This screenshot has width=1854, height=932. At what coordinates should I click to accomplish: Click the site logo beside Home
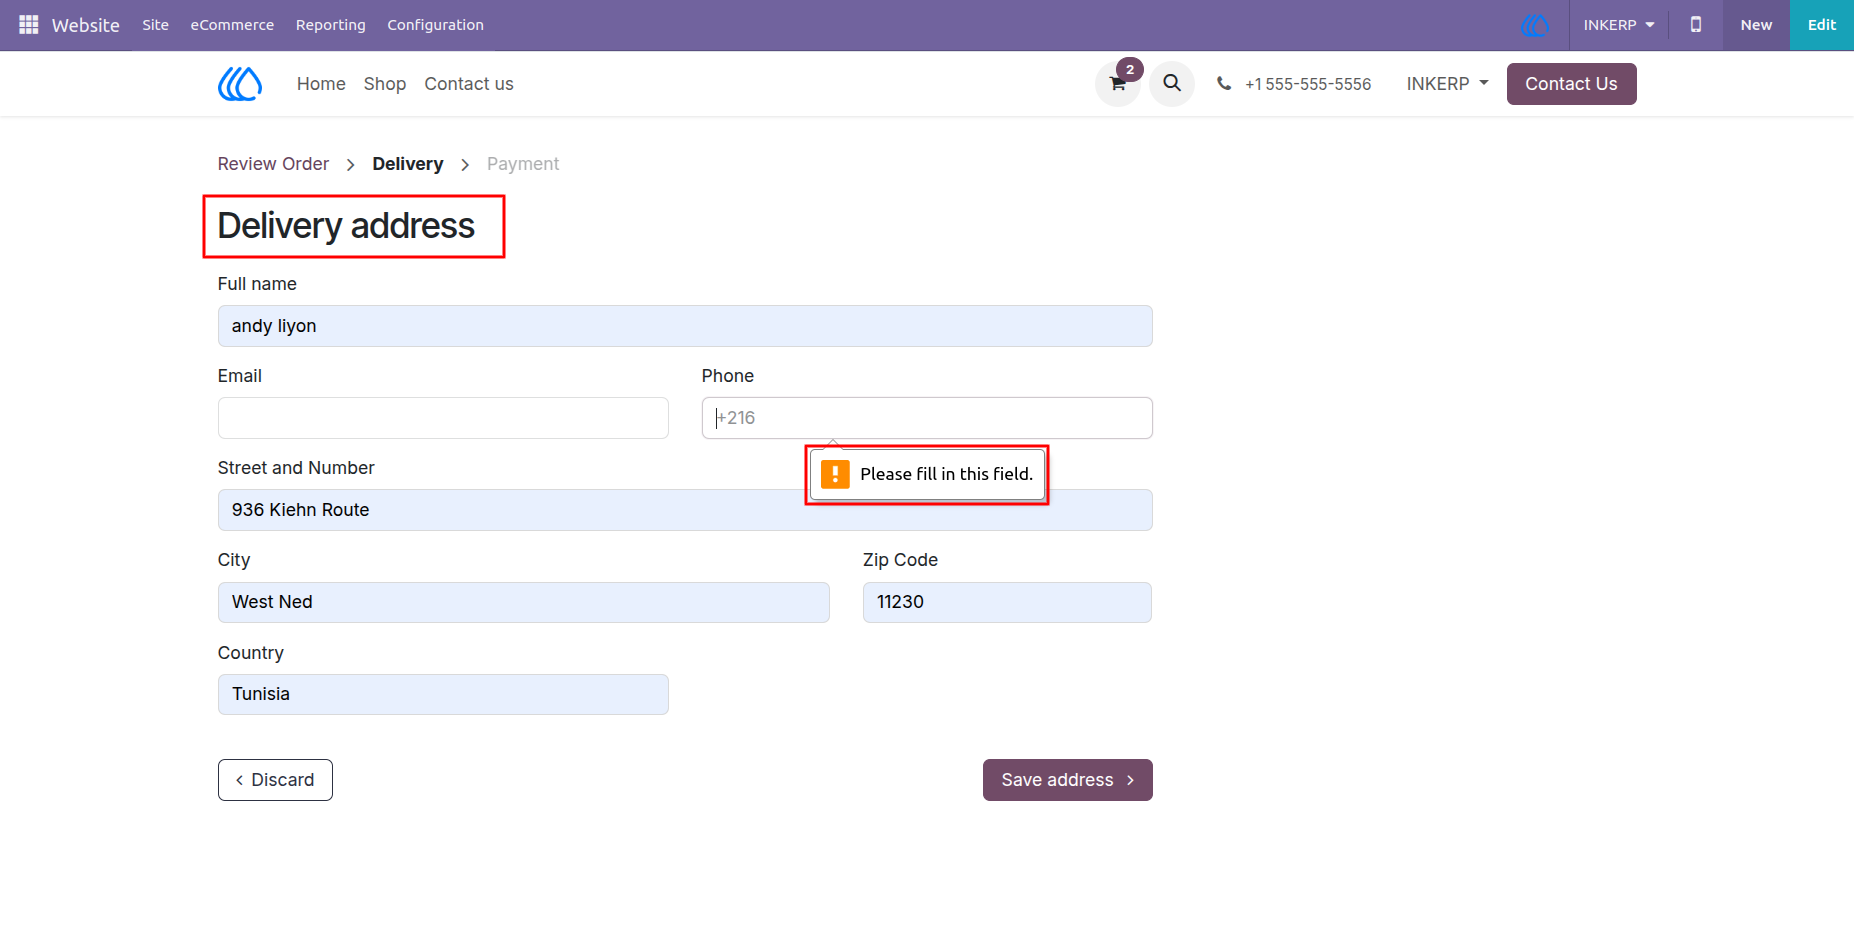tap(240, 84)
